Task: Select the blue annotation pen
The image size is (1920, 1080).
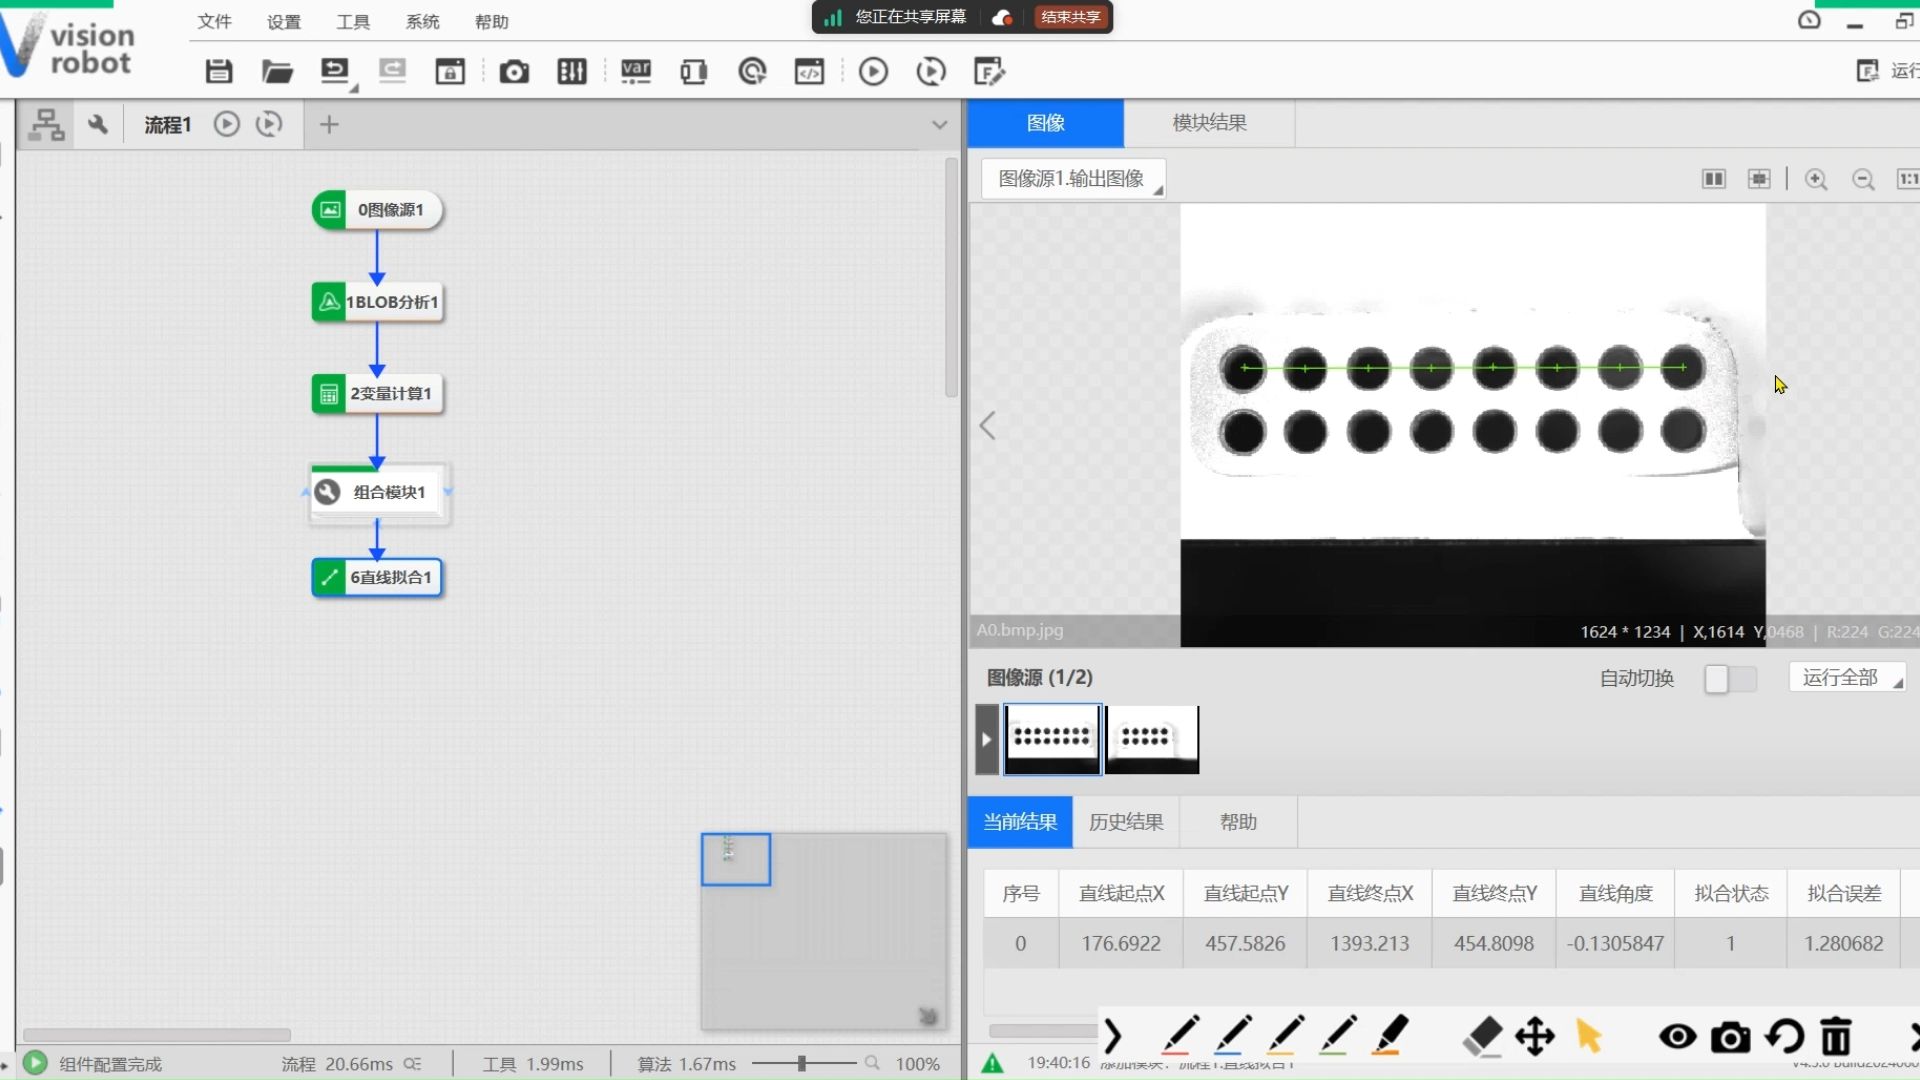Action: 1232,1036
